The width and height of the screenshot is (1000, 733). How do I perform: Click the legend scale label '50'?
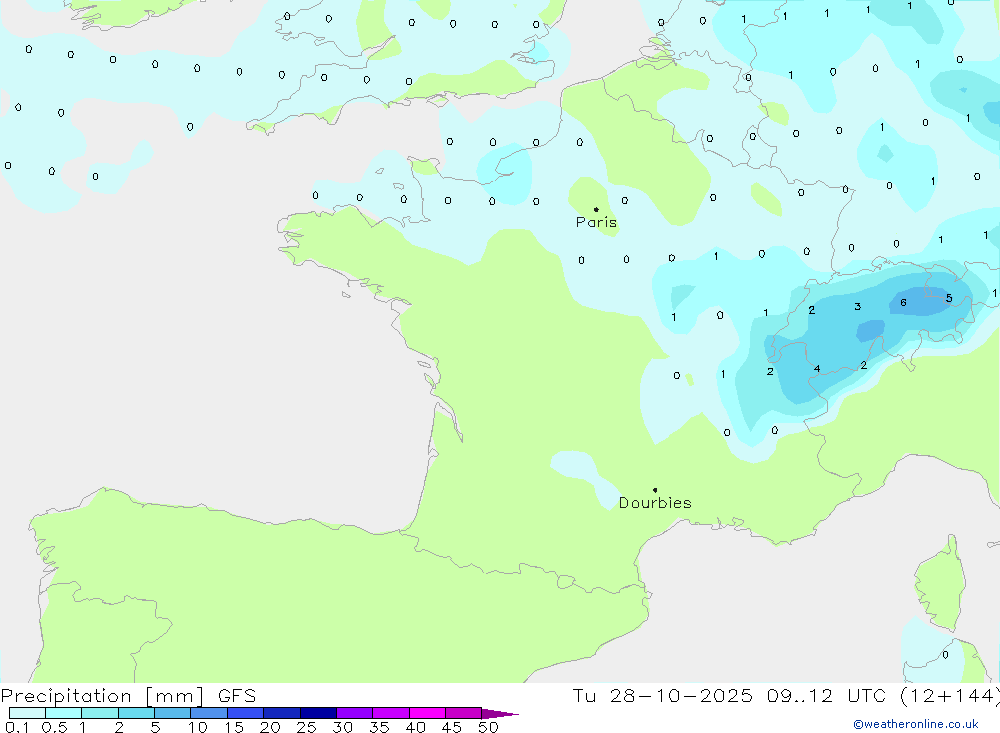[488, 727]
